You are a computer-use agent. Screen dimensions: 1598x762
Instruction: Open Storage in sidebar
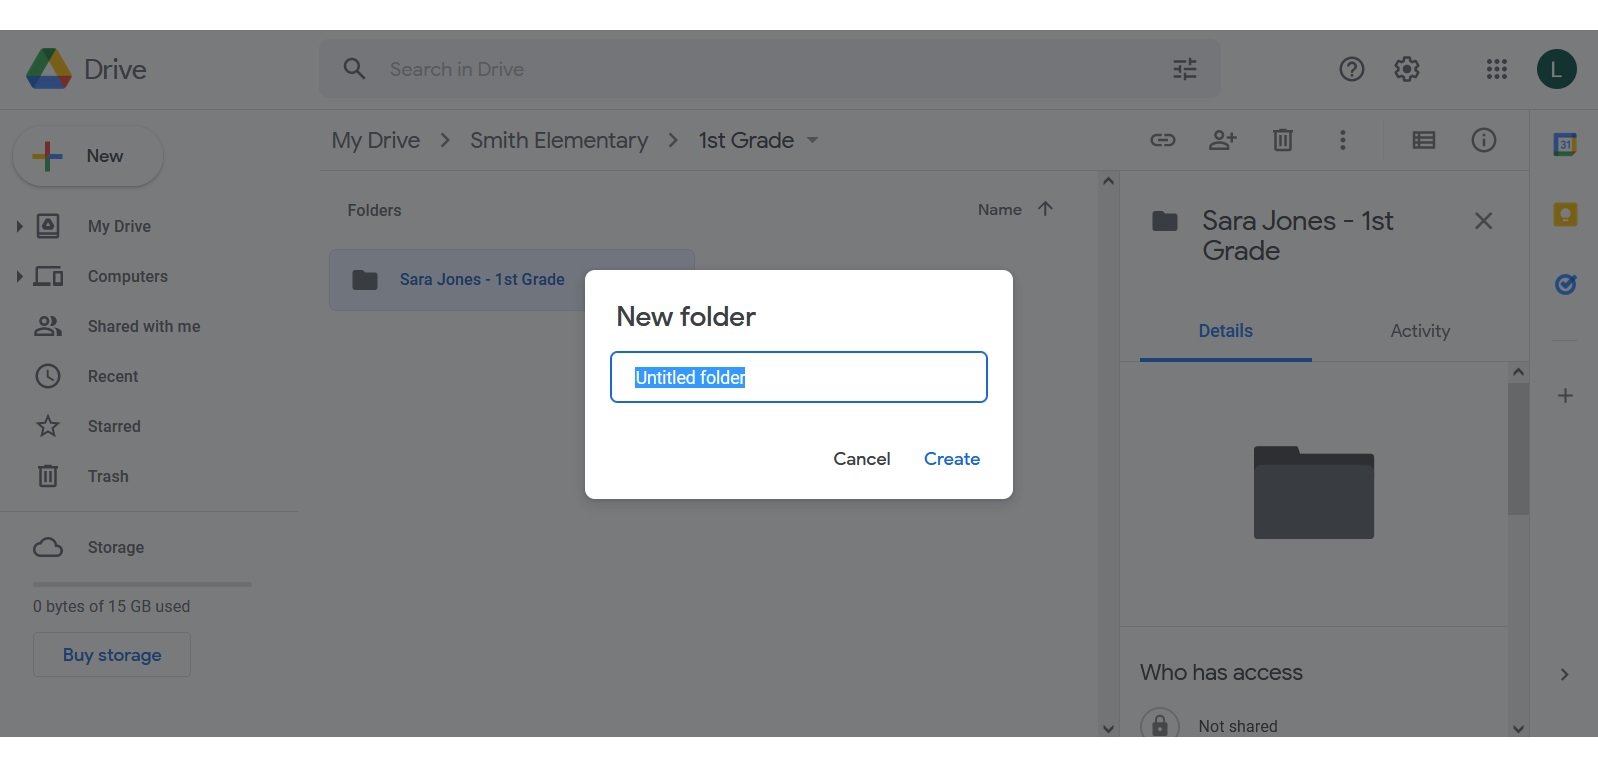[116, 547]
